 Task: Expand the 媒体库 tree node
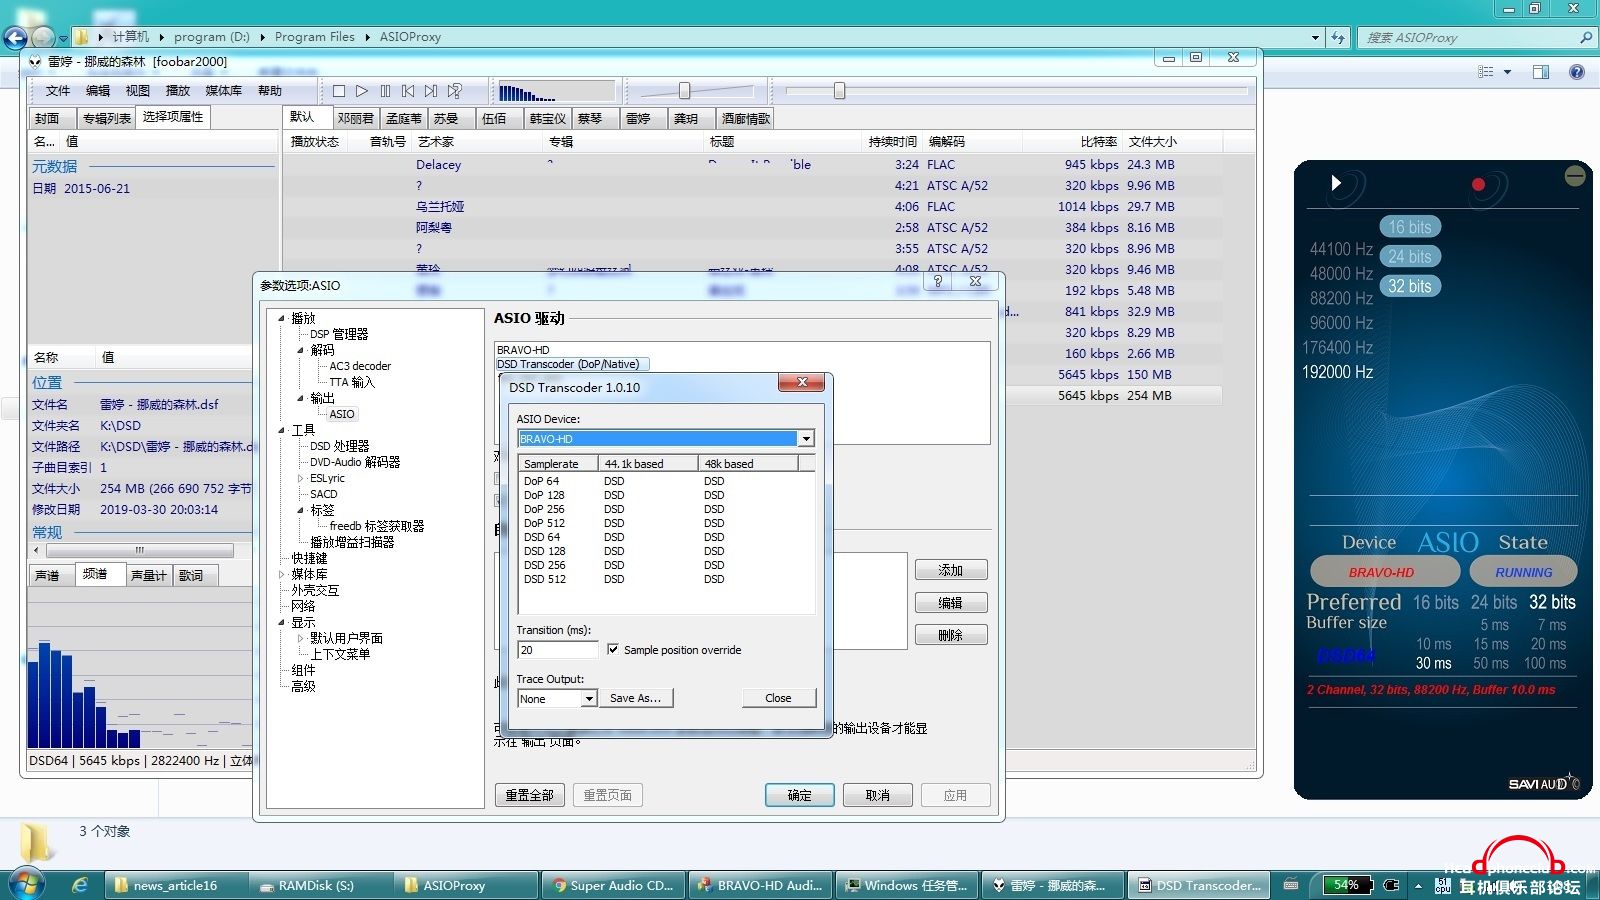pos(282,574)
